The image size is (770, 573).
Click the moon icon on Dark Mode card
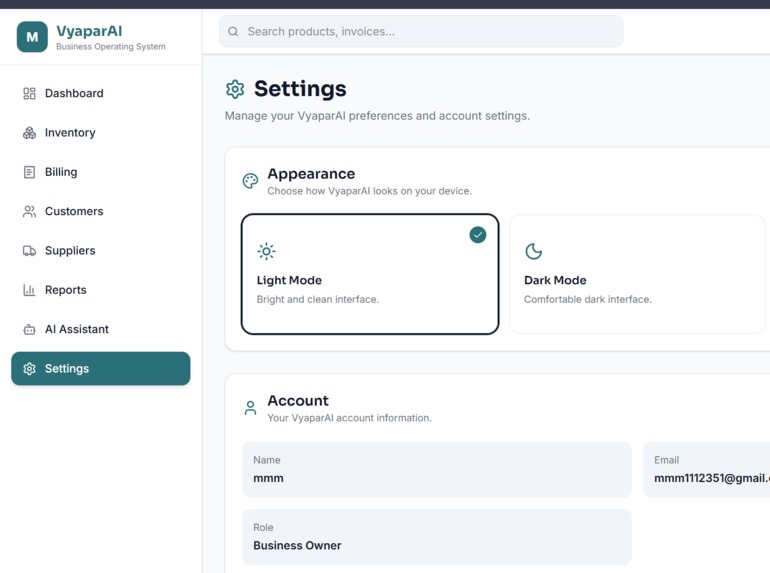tap(533, 251)
